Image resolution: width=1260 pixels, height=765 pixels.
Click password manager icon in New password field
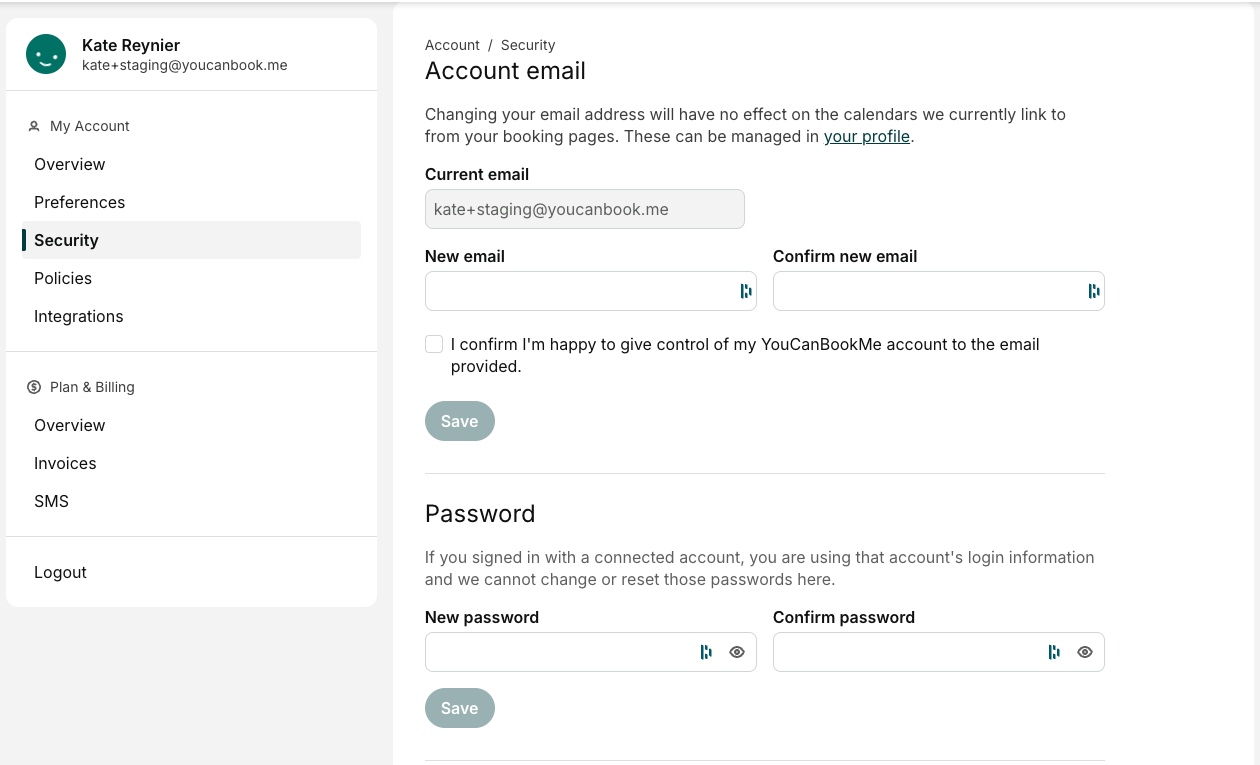(706, 652)
